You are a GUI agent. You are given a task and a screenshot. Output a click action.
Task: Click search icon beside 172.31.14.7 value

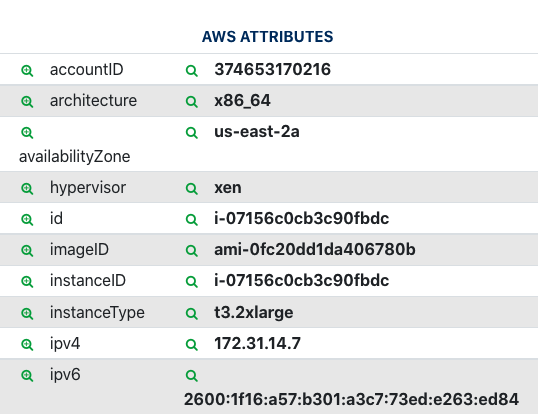point(192,344)
